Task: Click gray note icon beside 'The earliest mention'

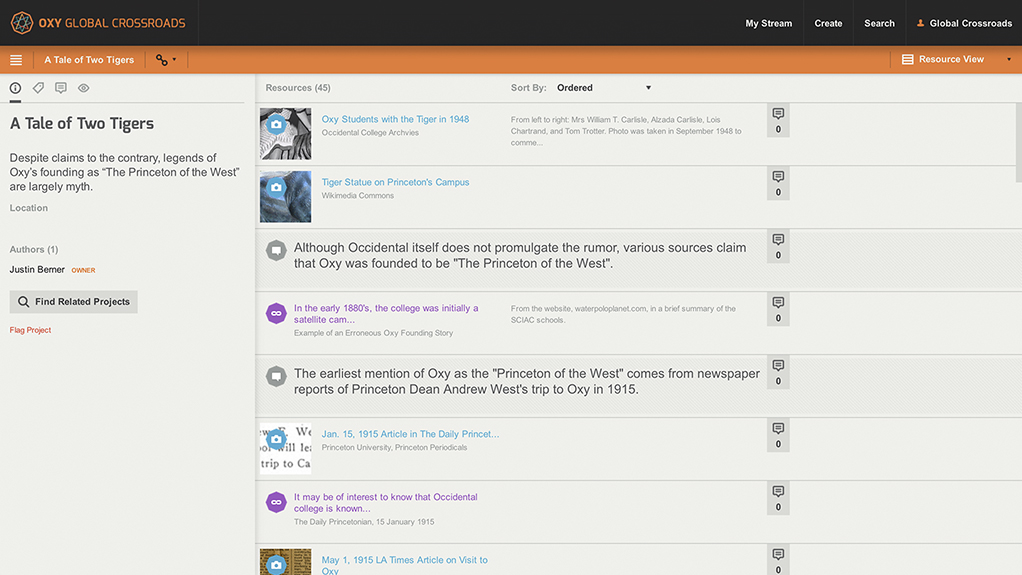Action: point(276,376)
